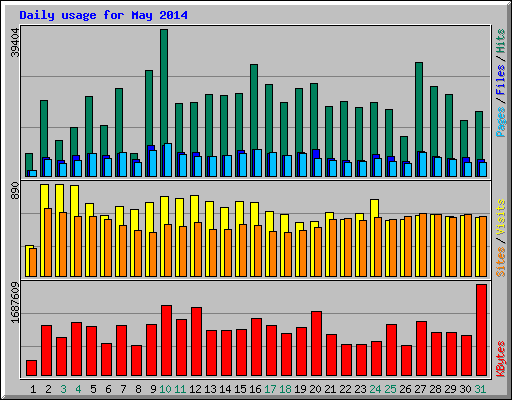Click the shortest red KBytes bar for day 1
The width and height of the screenshot is (512, 400).
point(31,368)
